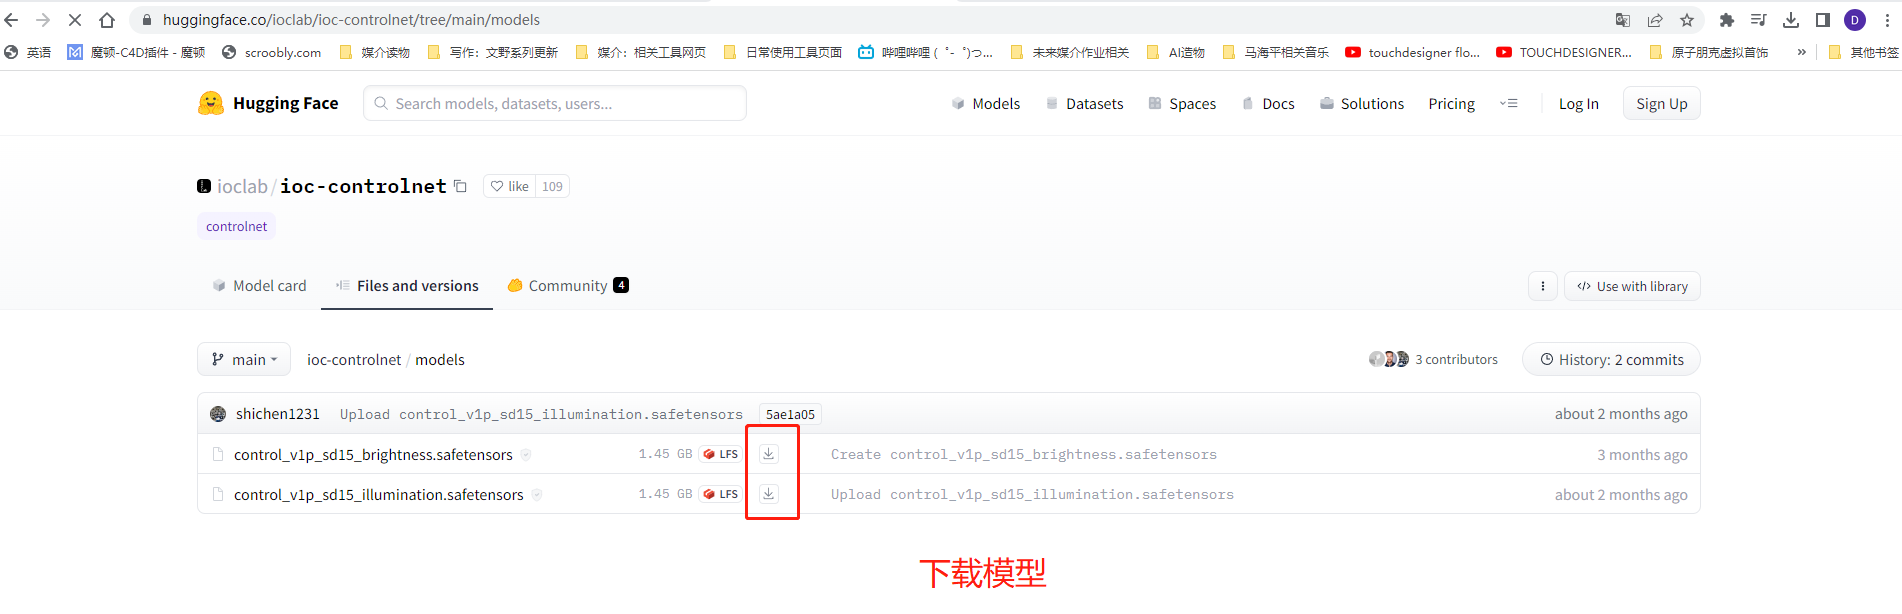Click the LFS badge on illumination file
This screenshot has height=614, width=1902.
pyautogui.click(x=720, y=494)
